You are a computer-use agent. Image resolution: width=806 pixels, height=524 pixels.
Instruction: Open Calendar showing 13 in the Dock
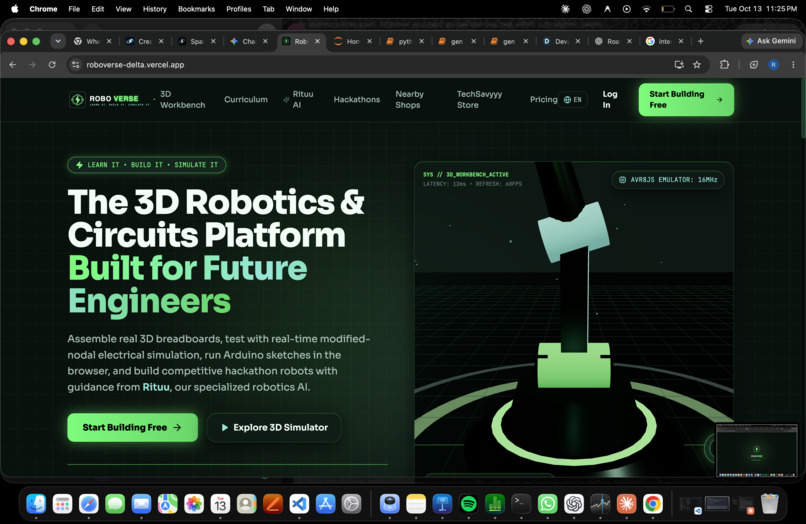220,504
